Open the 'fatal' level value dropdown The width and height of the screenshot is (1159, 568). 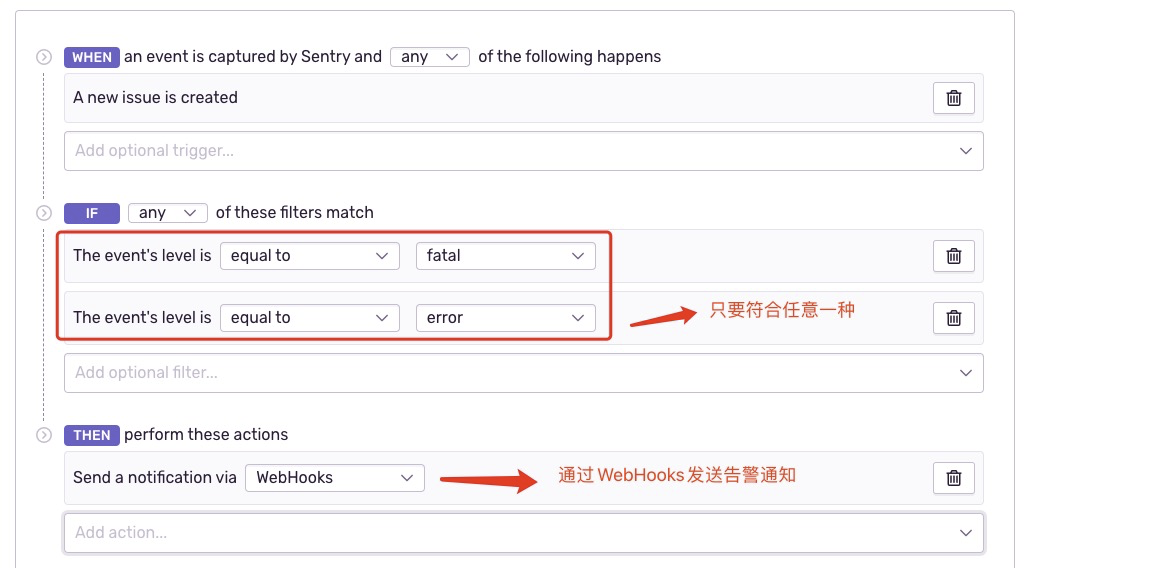(505, 256)
